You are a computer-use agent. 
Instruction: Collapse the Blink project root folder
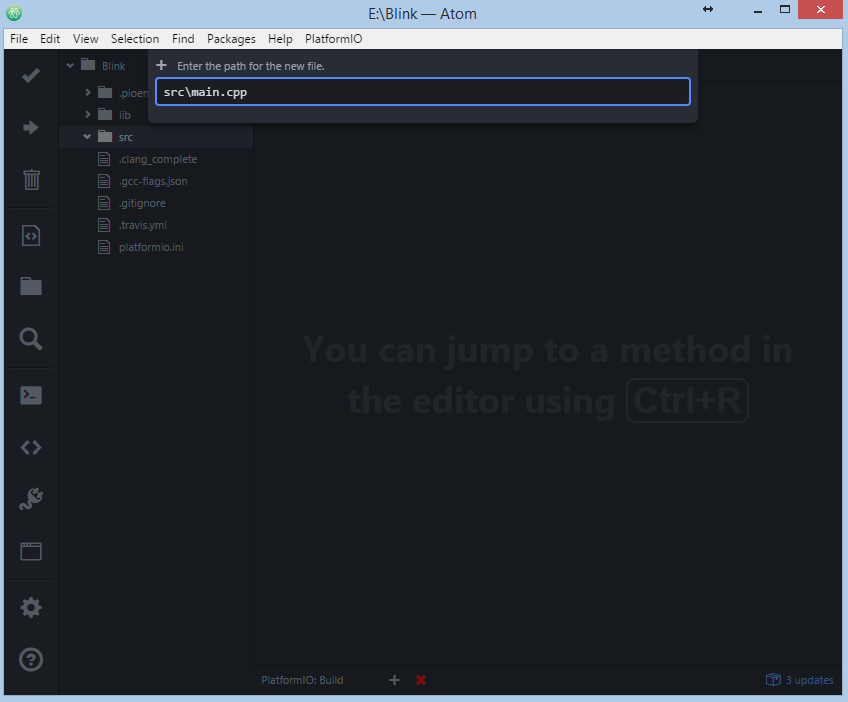70,66
